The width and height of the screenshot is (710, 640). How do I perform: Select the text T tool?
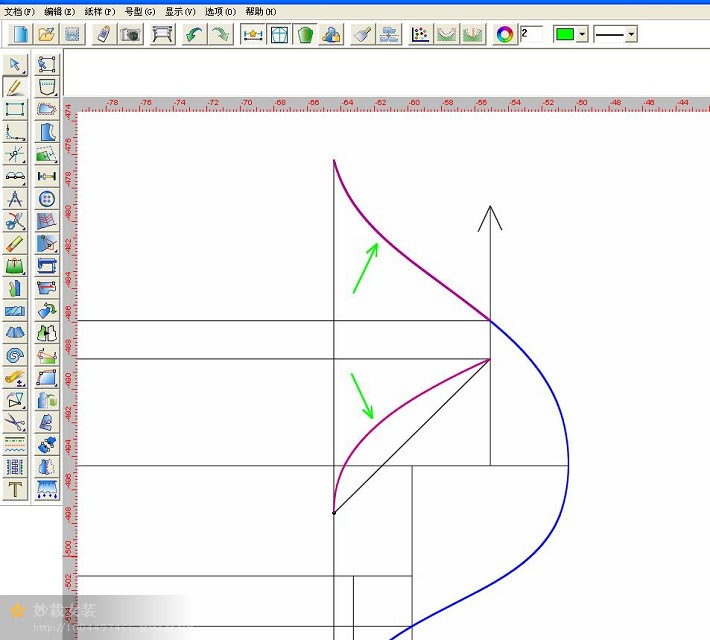point(15,489)
